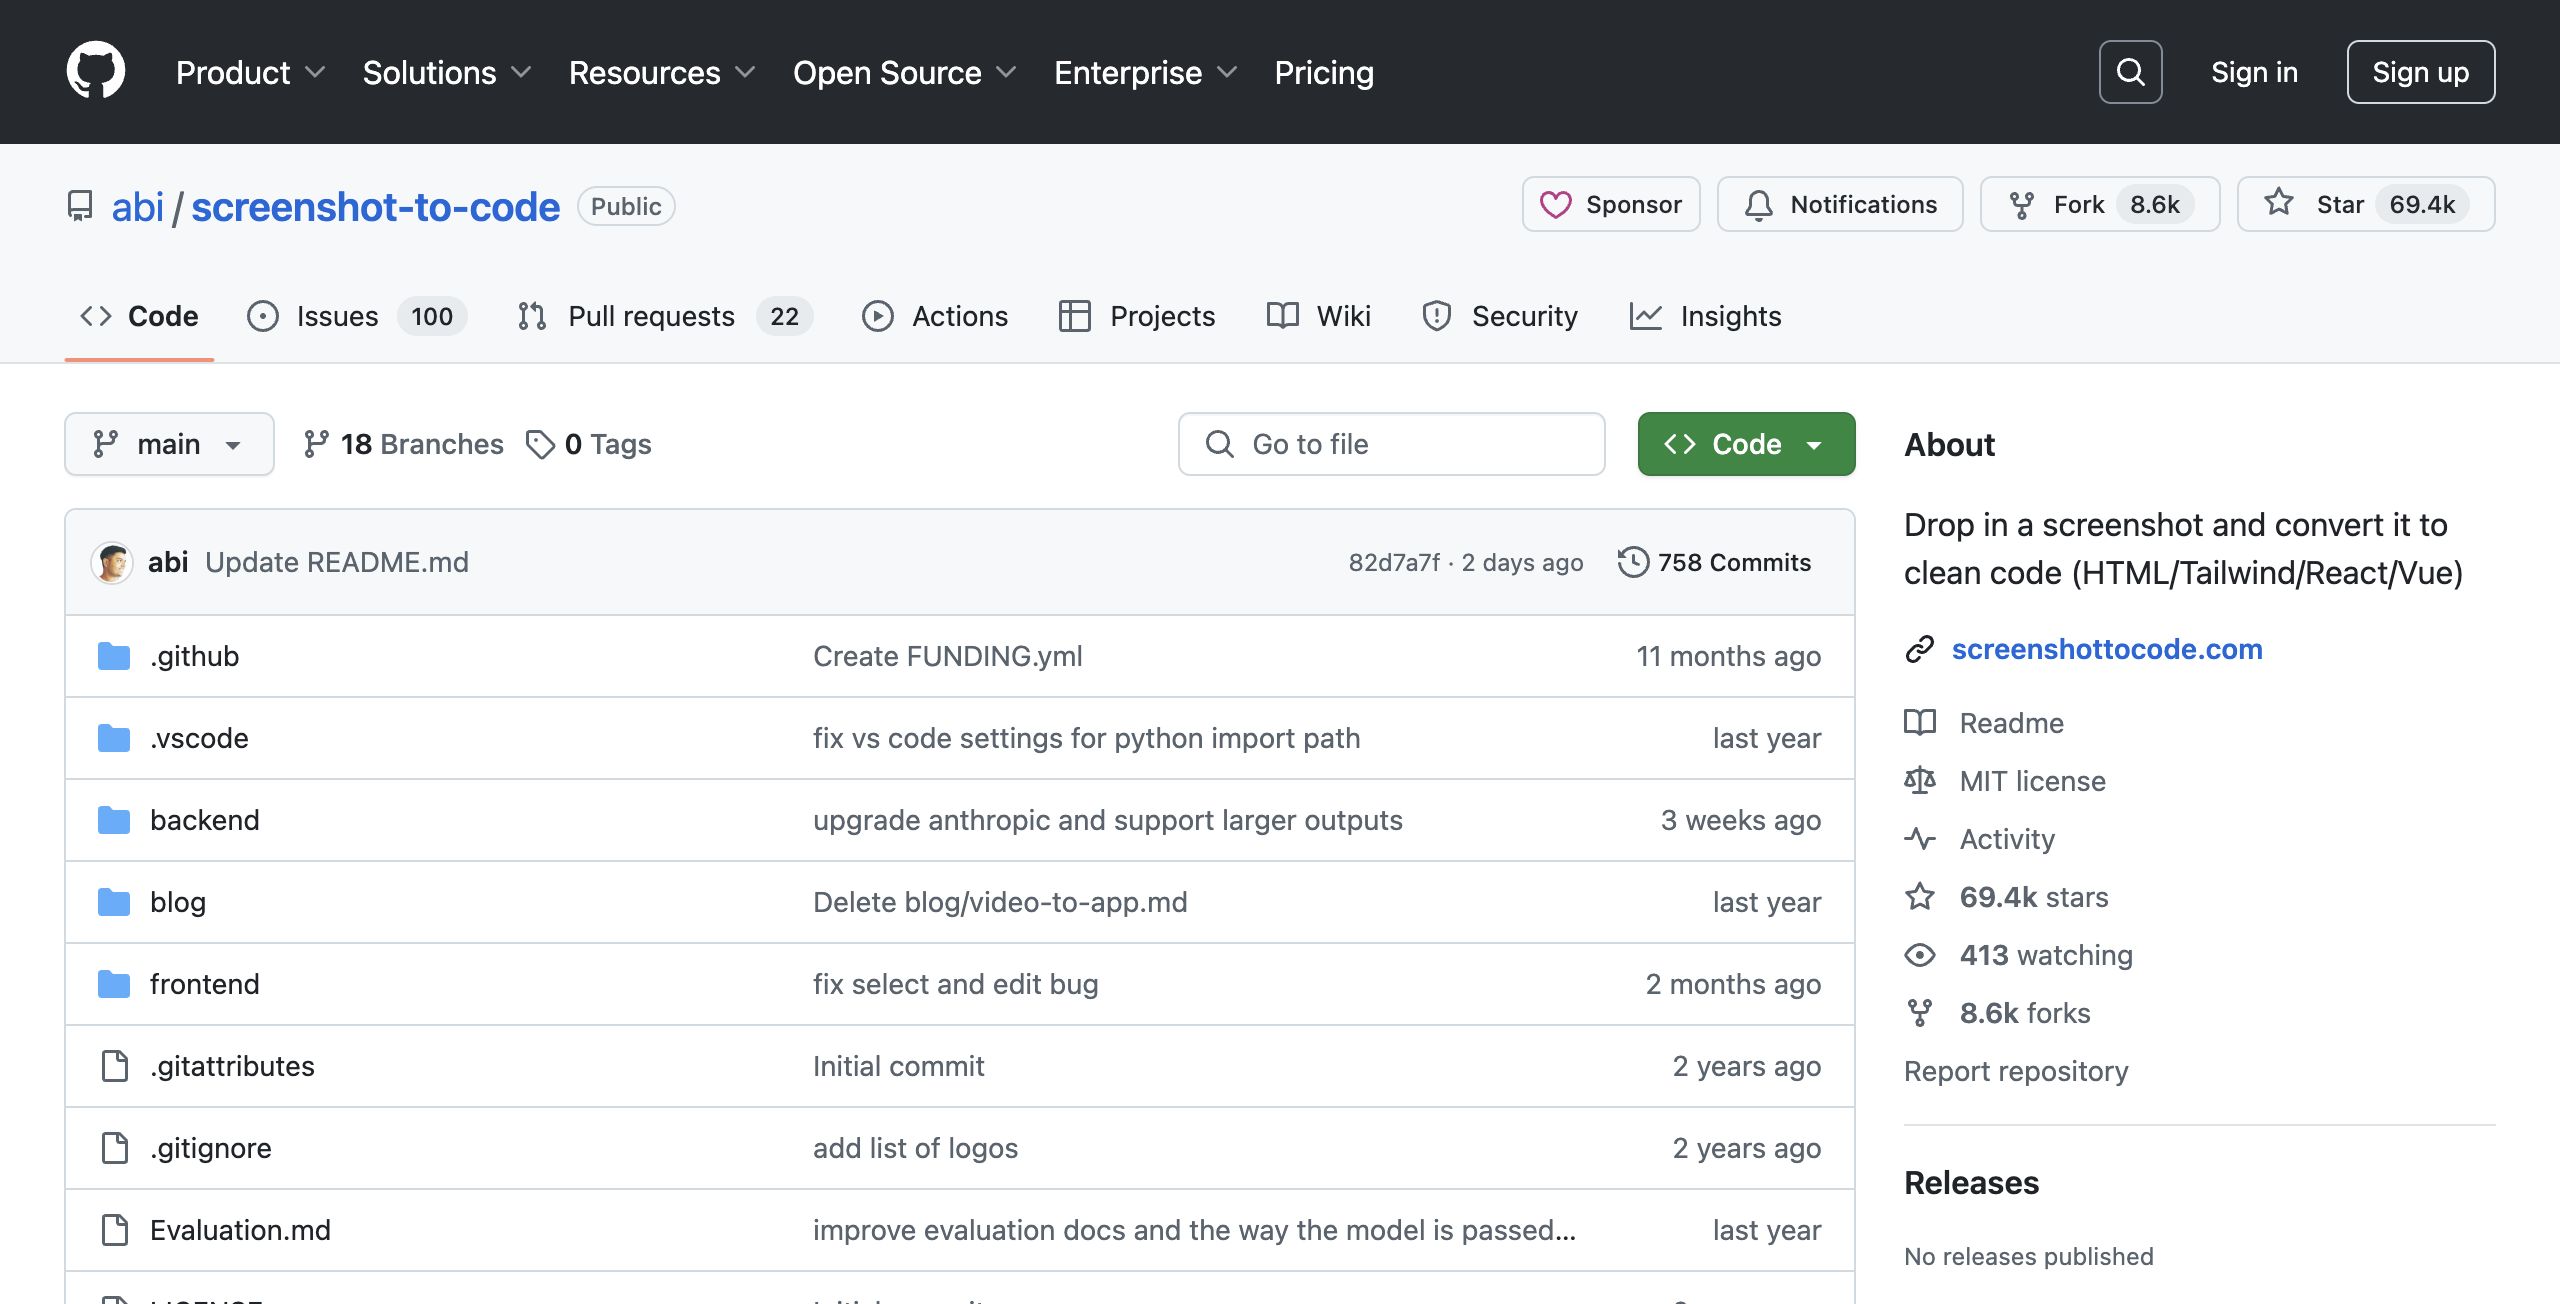
Task: View the 18 Branches list
Action: point(404,444)
